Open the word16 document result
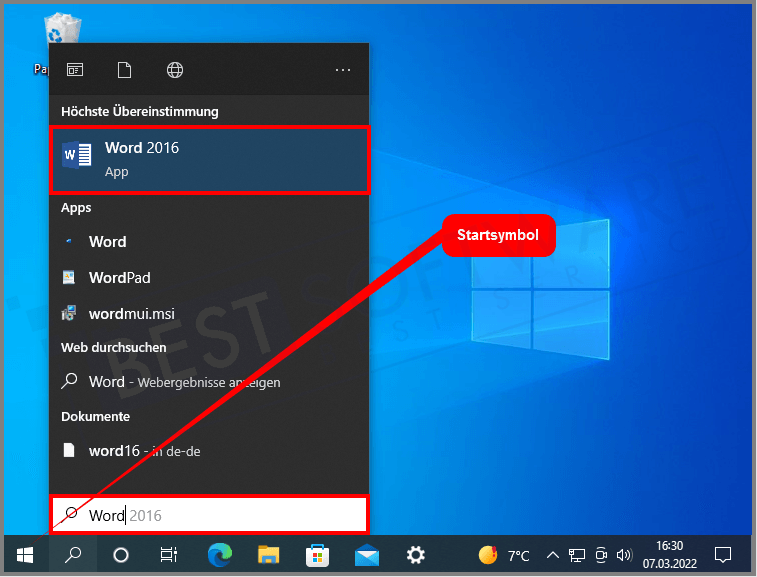 [144, 450]
